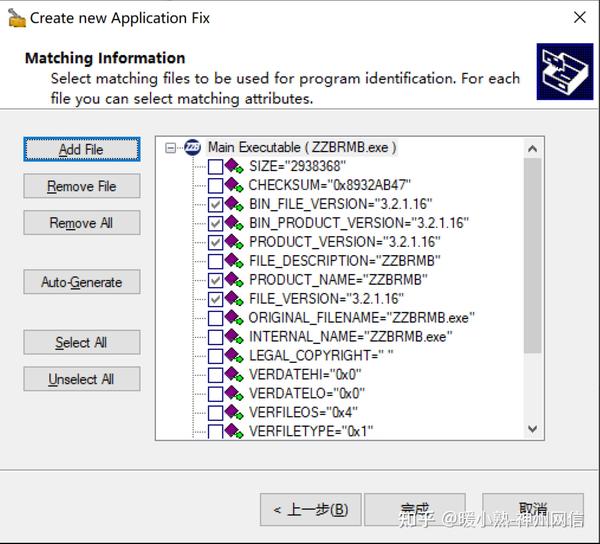Click the scroll down arrow in attribute list

point(532,429)
